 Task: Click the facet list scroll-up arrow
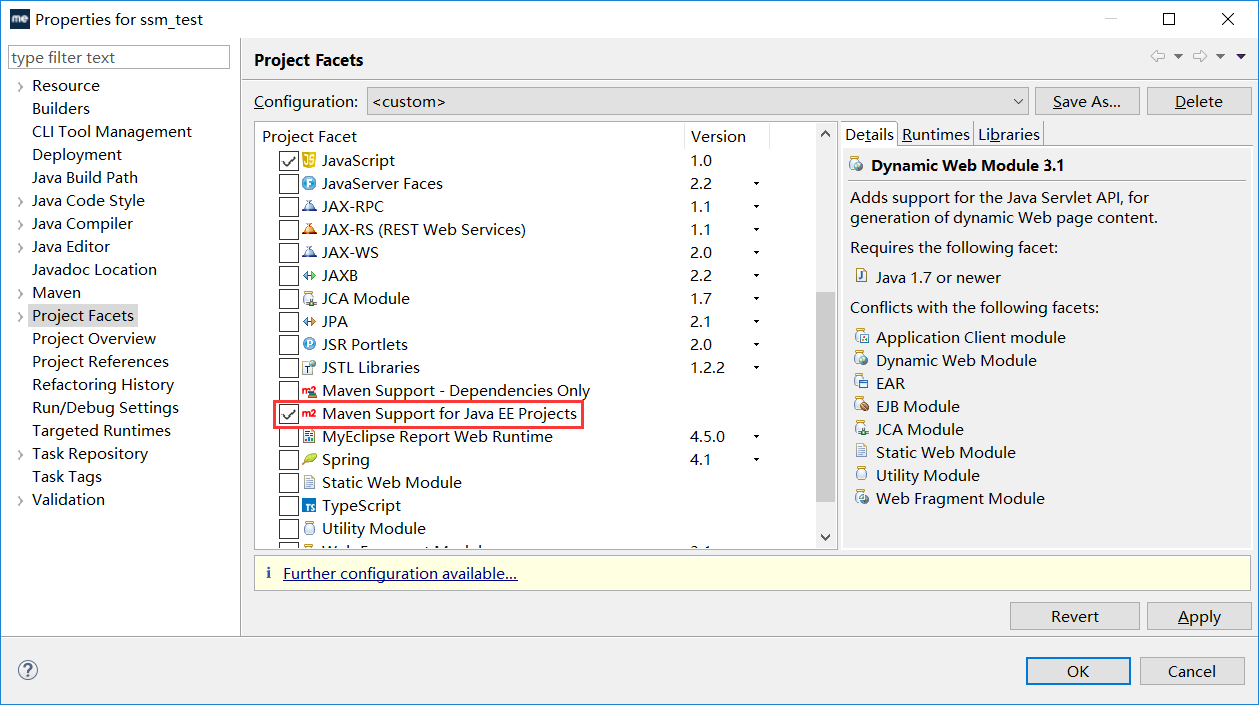click(825, 133)
